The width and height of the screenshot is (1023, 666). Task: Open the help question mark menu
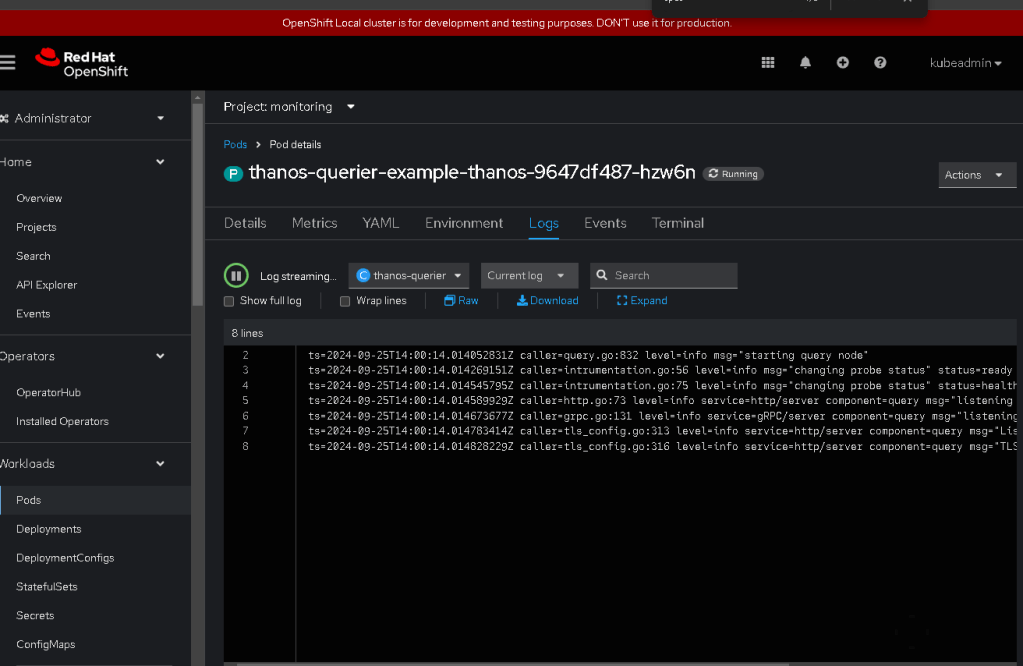click(x=880, y=63)
